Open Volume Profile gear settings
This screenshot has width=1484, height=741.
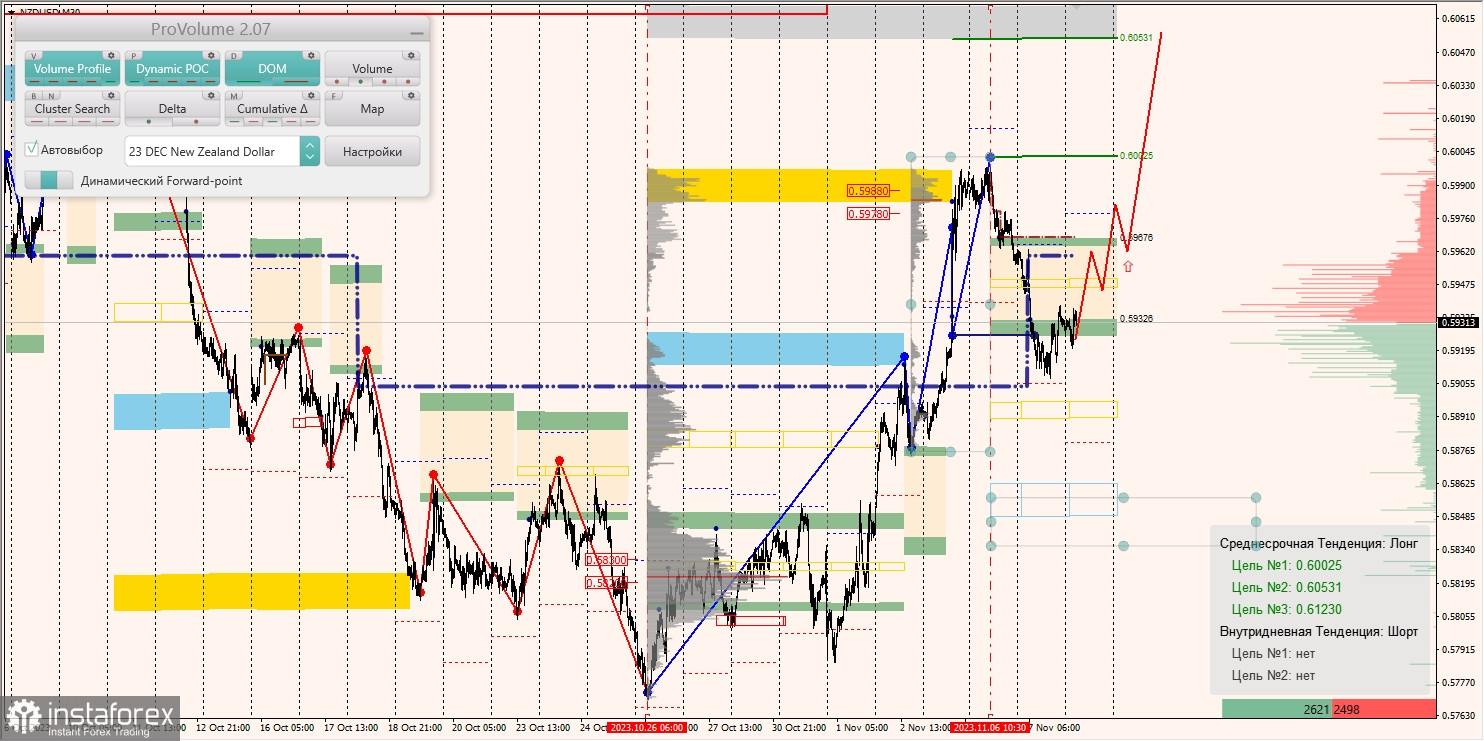111,55
